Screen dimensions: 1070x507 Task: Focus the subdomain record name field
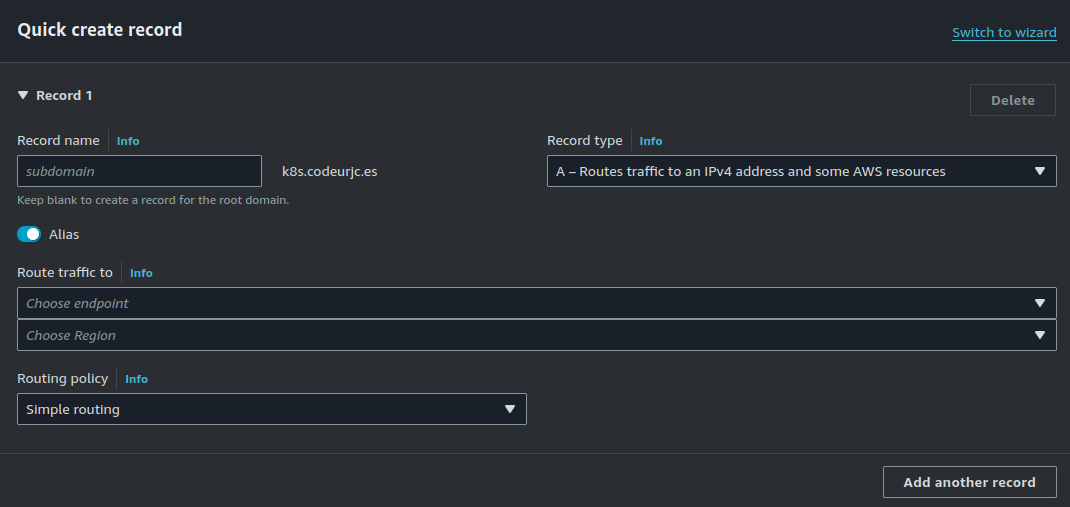tap(139, 171)
